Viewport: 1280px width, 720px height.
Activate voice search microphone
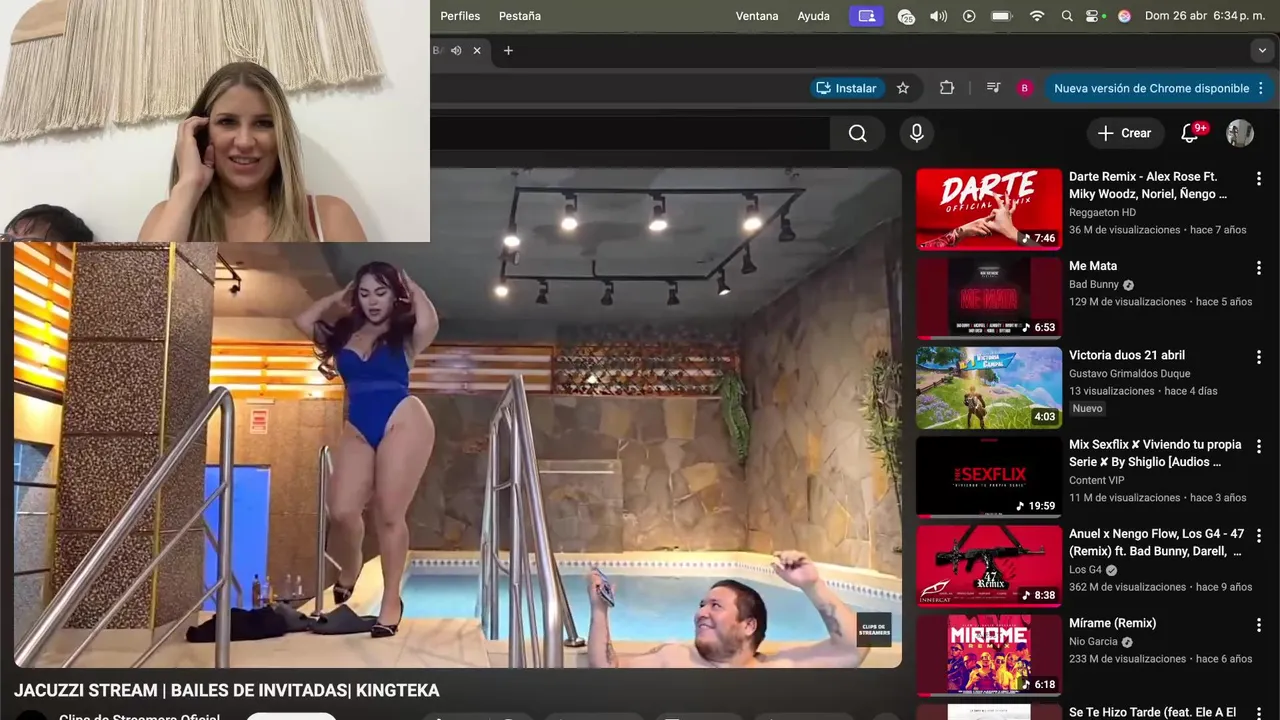coord(916,133)
